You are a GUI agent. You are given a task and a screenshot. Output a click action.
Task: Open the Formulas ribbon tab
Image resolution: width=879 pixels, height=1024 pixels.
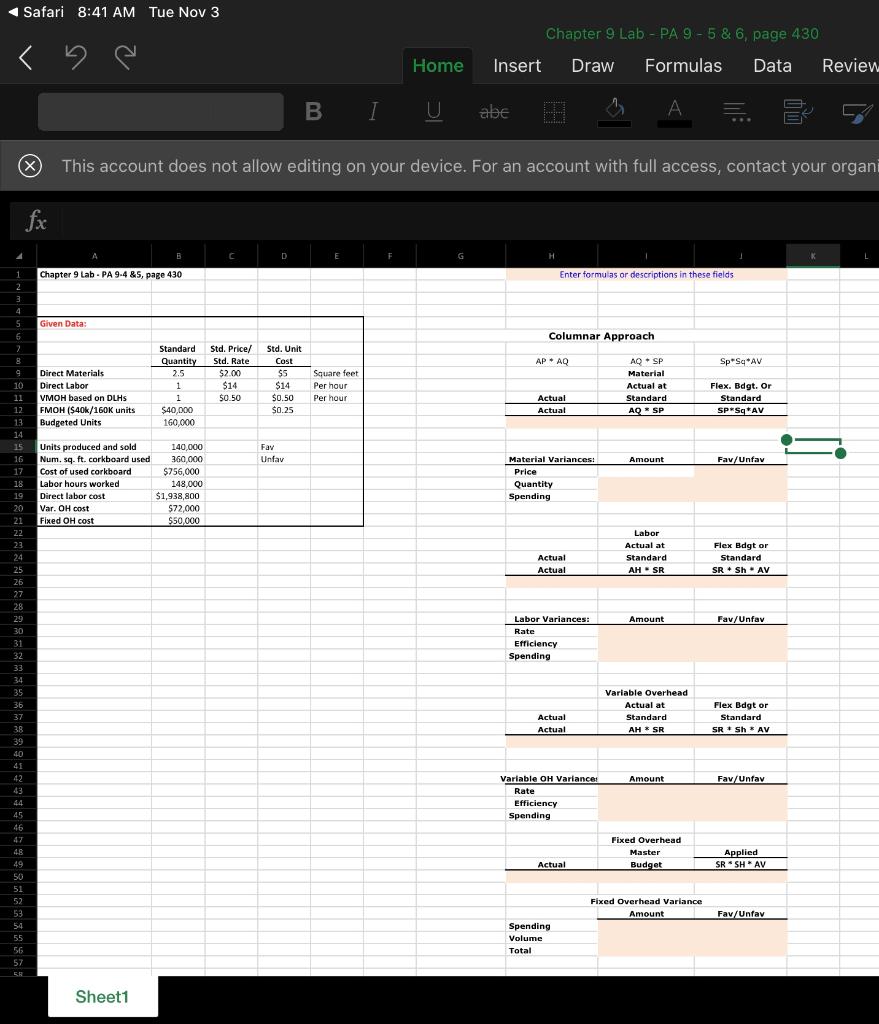tap(683, 65)
